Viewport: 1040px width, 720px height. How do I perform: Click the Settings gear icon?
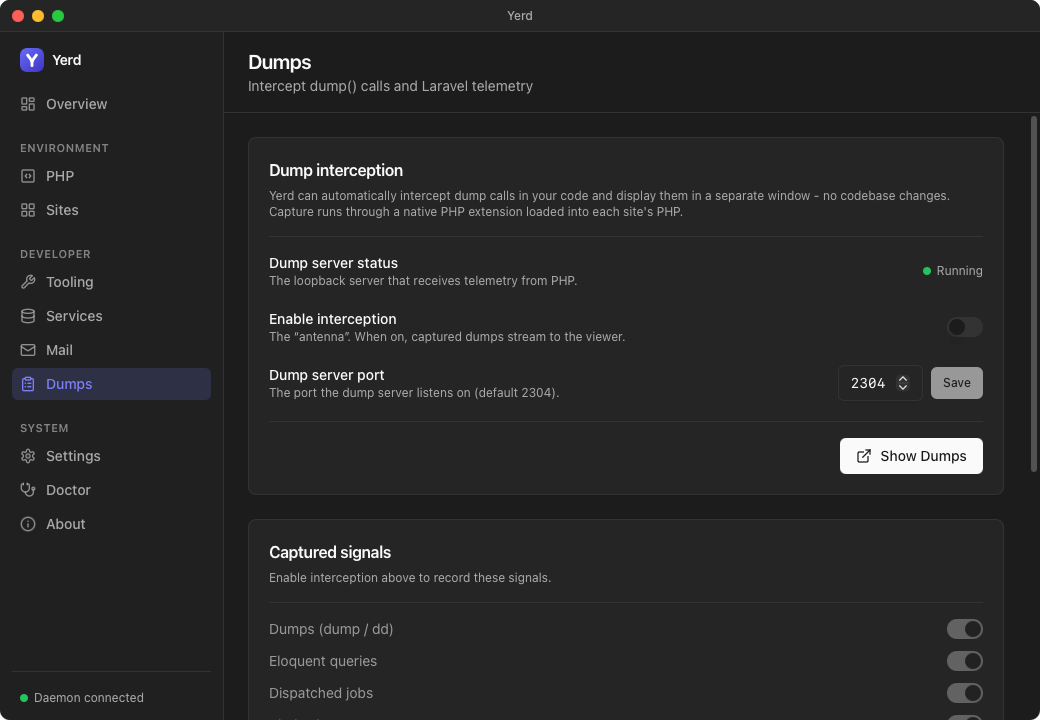pyautogui.click(x=28, y=456)
